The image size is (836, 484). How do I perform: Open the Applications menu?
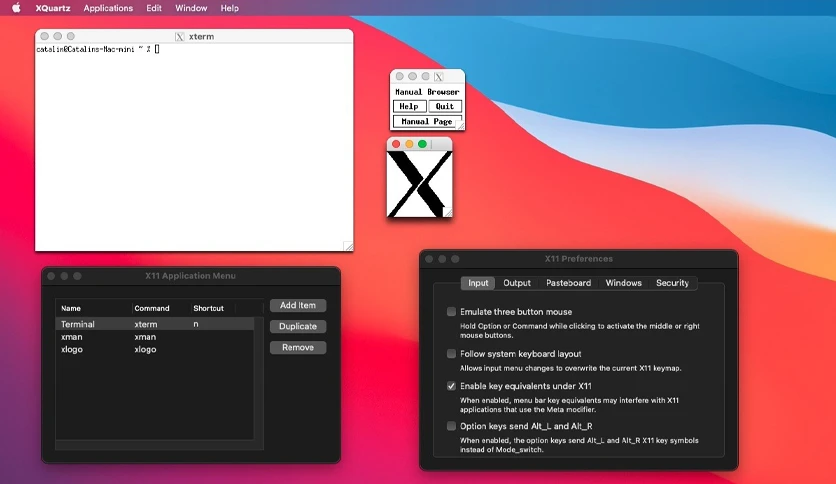[108, 8]
